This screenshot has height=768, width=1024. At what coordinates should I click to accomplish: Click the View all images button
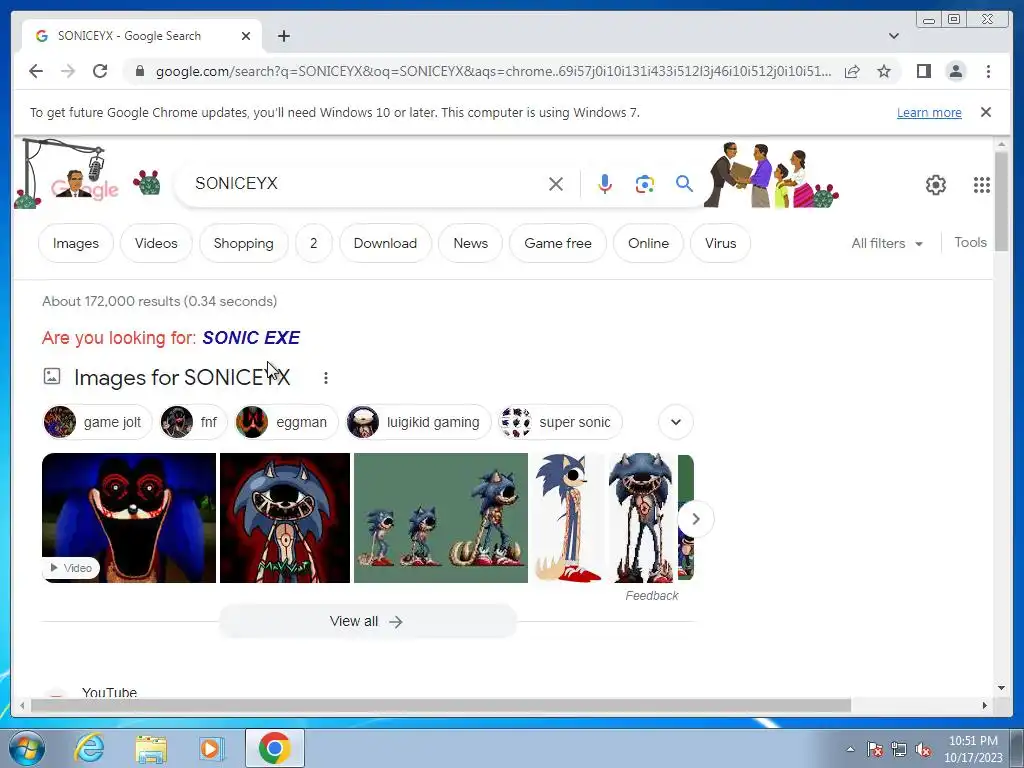(x=367, y=621)
